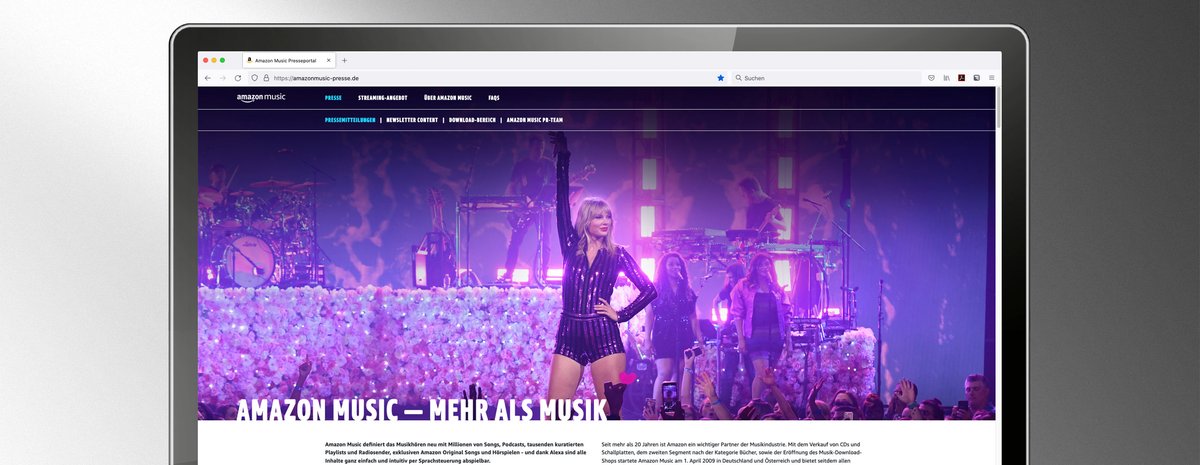
Task: Reload the current page
Action: coord(238,78)
